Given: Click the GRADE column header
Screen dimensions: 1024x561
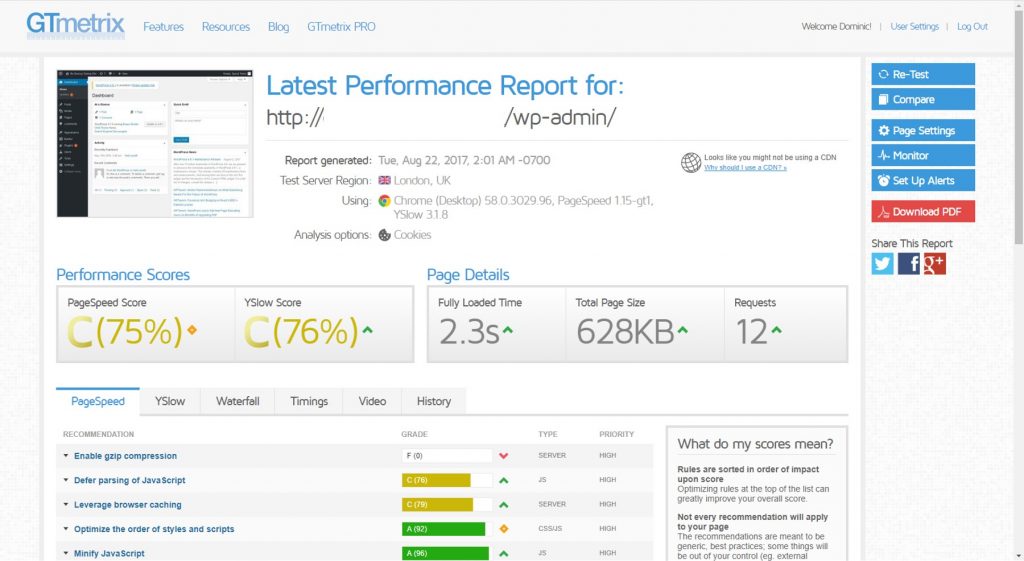Looking at the screenshot, I should (x=415, y=434).
